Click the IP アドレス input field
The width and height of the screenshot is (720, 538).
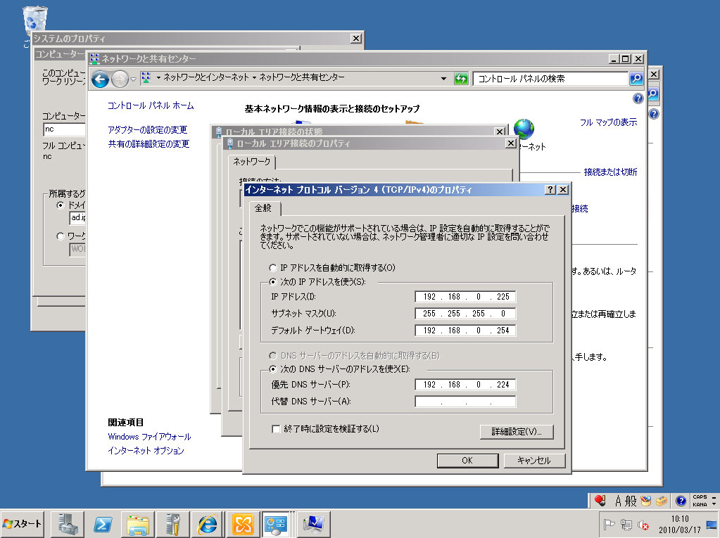coord(465,297)
